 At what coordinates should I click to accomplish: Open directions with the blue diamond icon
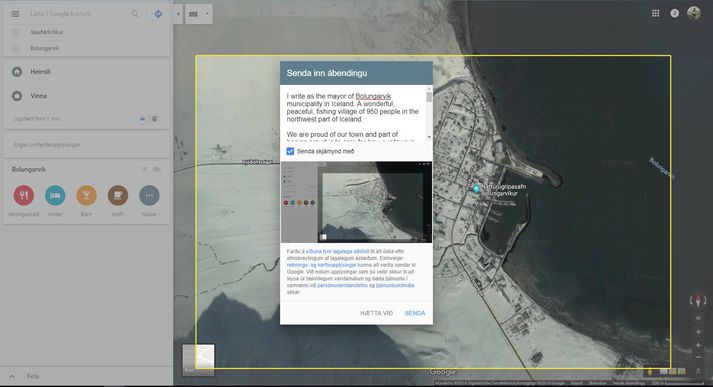[x=158, y=14]
